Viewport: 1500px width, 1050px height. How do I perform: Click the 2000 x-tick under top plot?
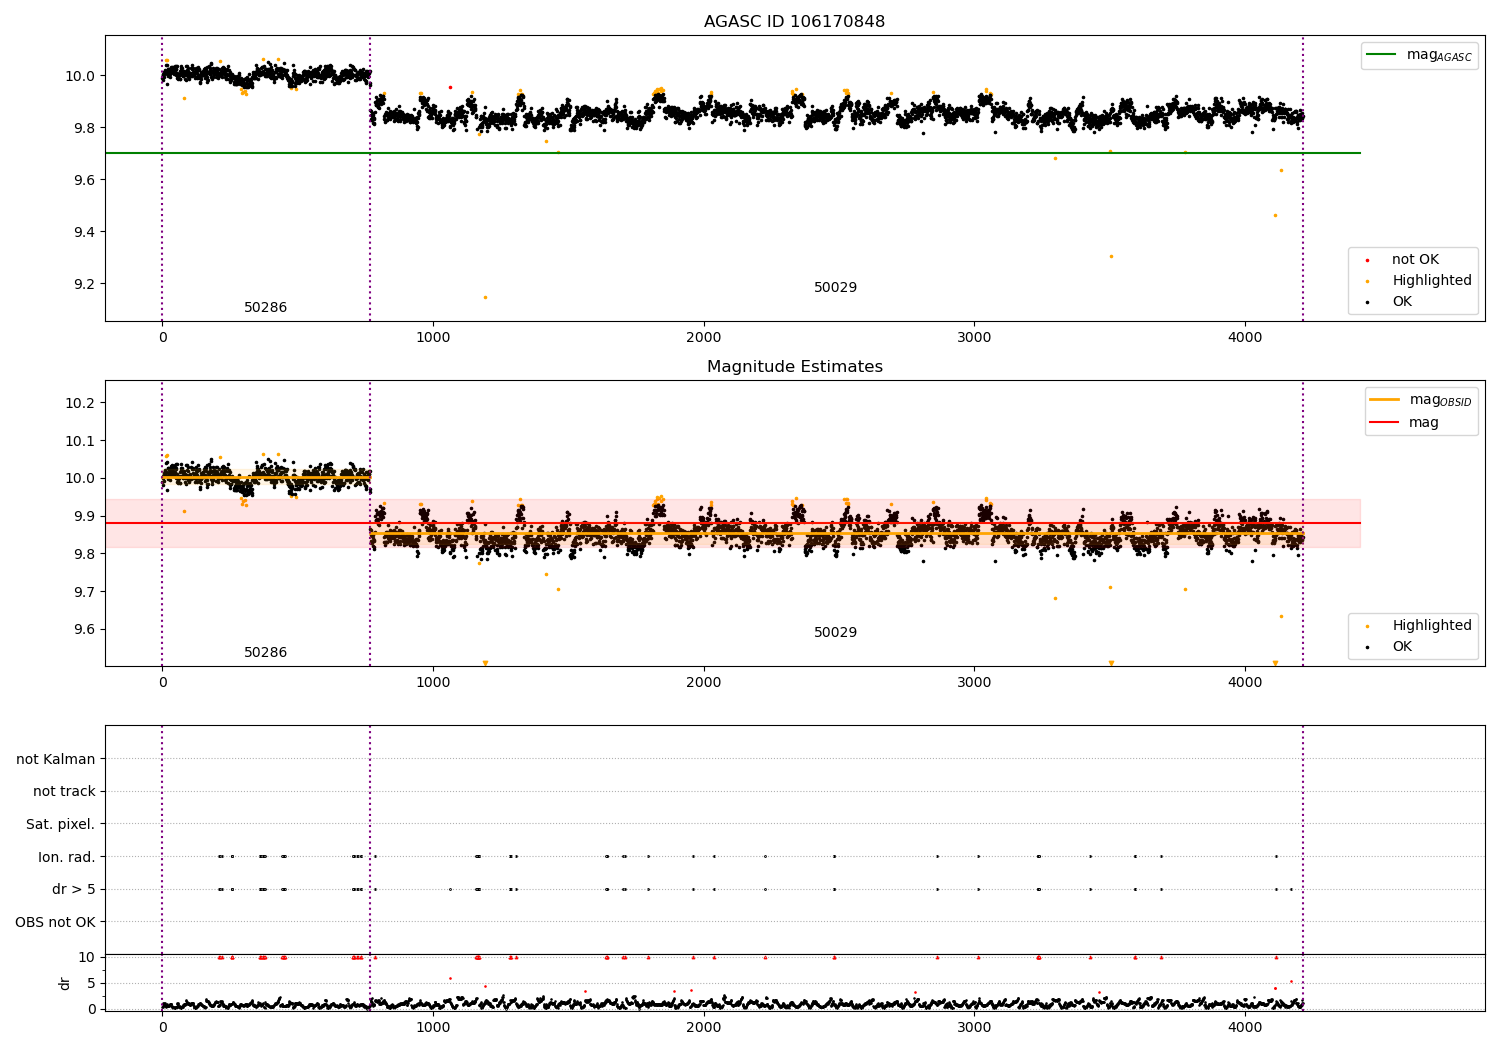[x=704, y=338]
